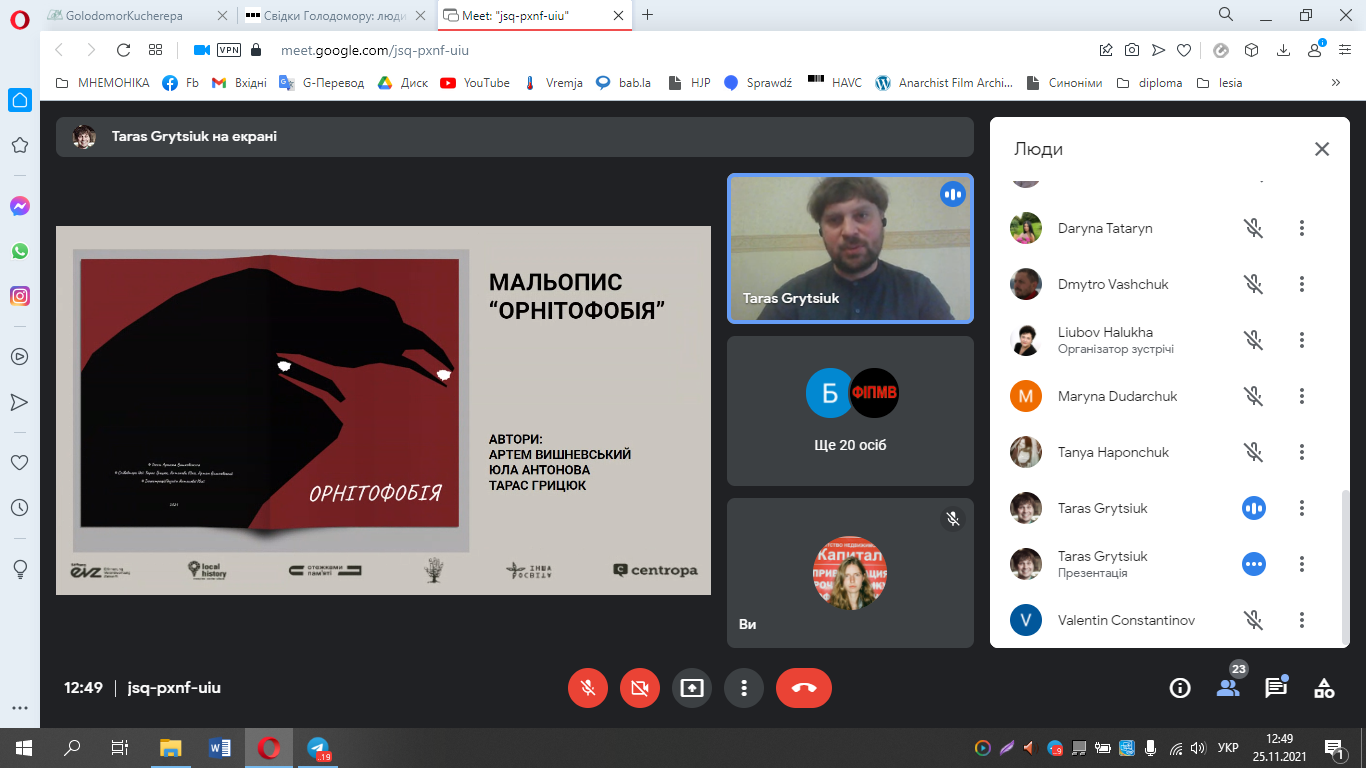Click muted mic icon for Dmytro Vashchuk
This screenshot has width=1366, height=768.
point(1254,284)
